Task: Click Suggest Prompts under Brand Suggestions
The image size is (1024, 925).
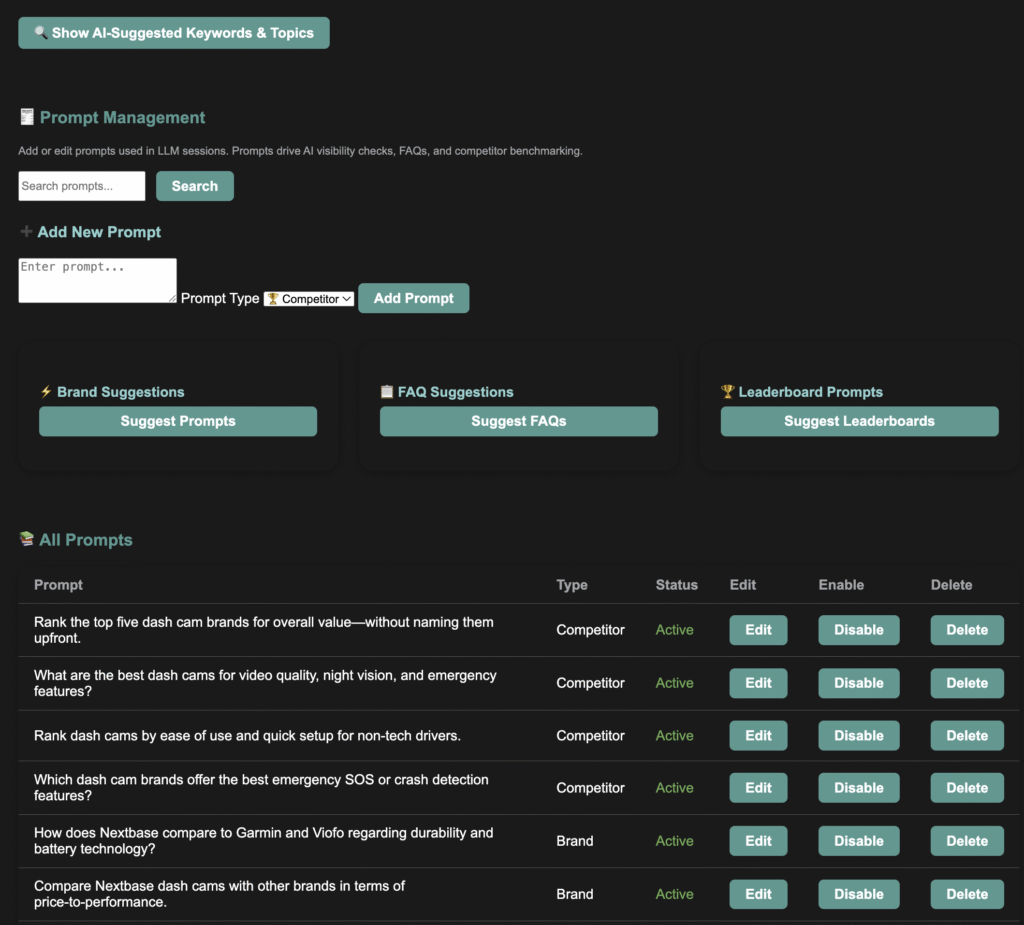Action: pos(178,421)
